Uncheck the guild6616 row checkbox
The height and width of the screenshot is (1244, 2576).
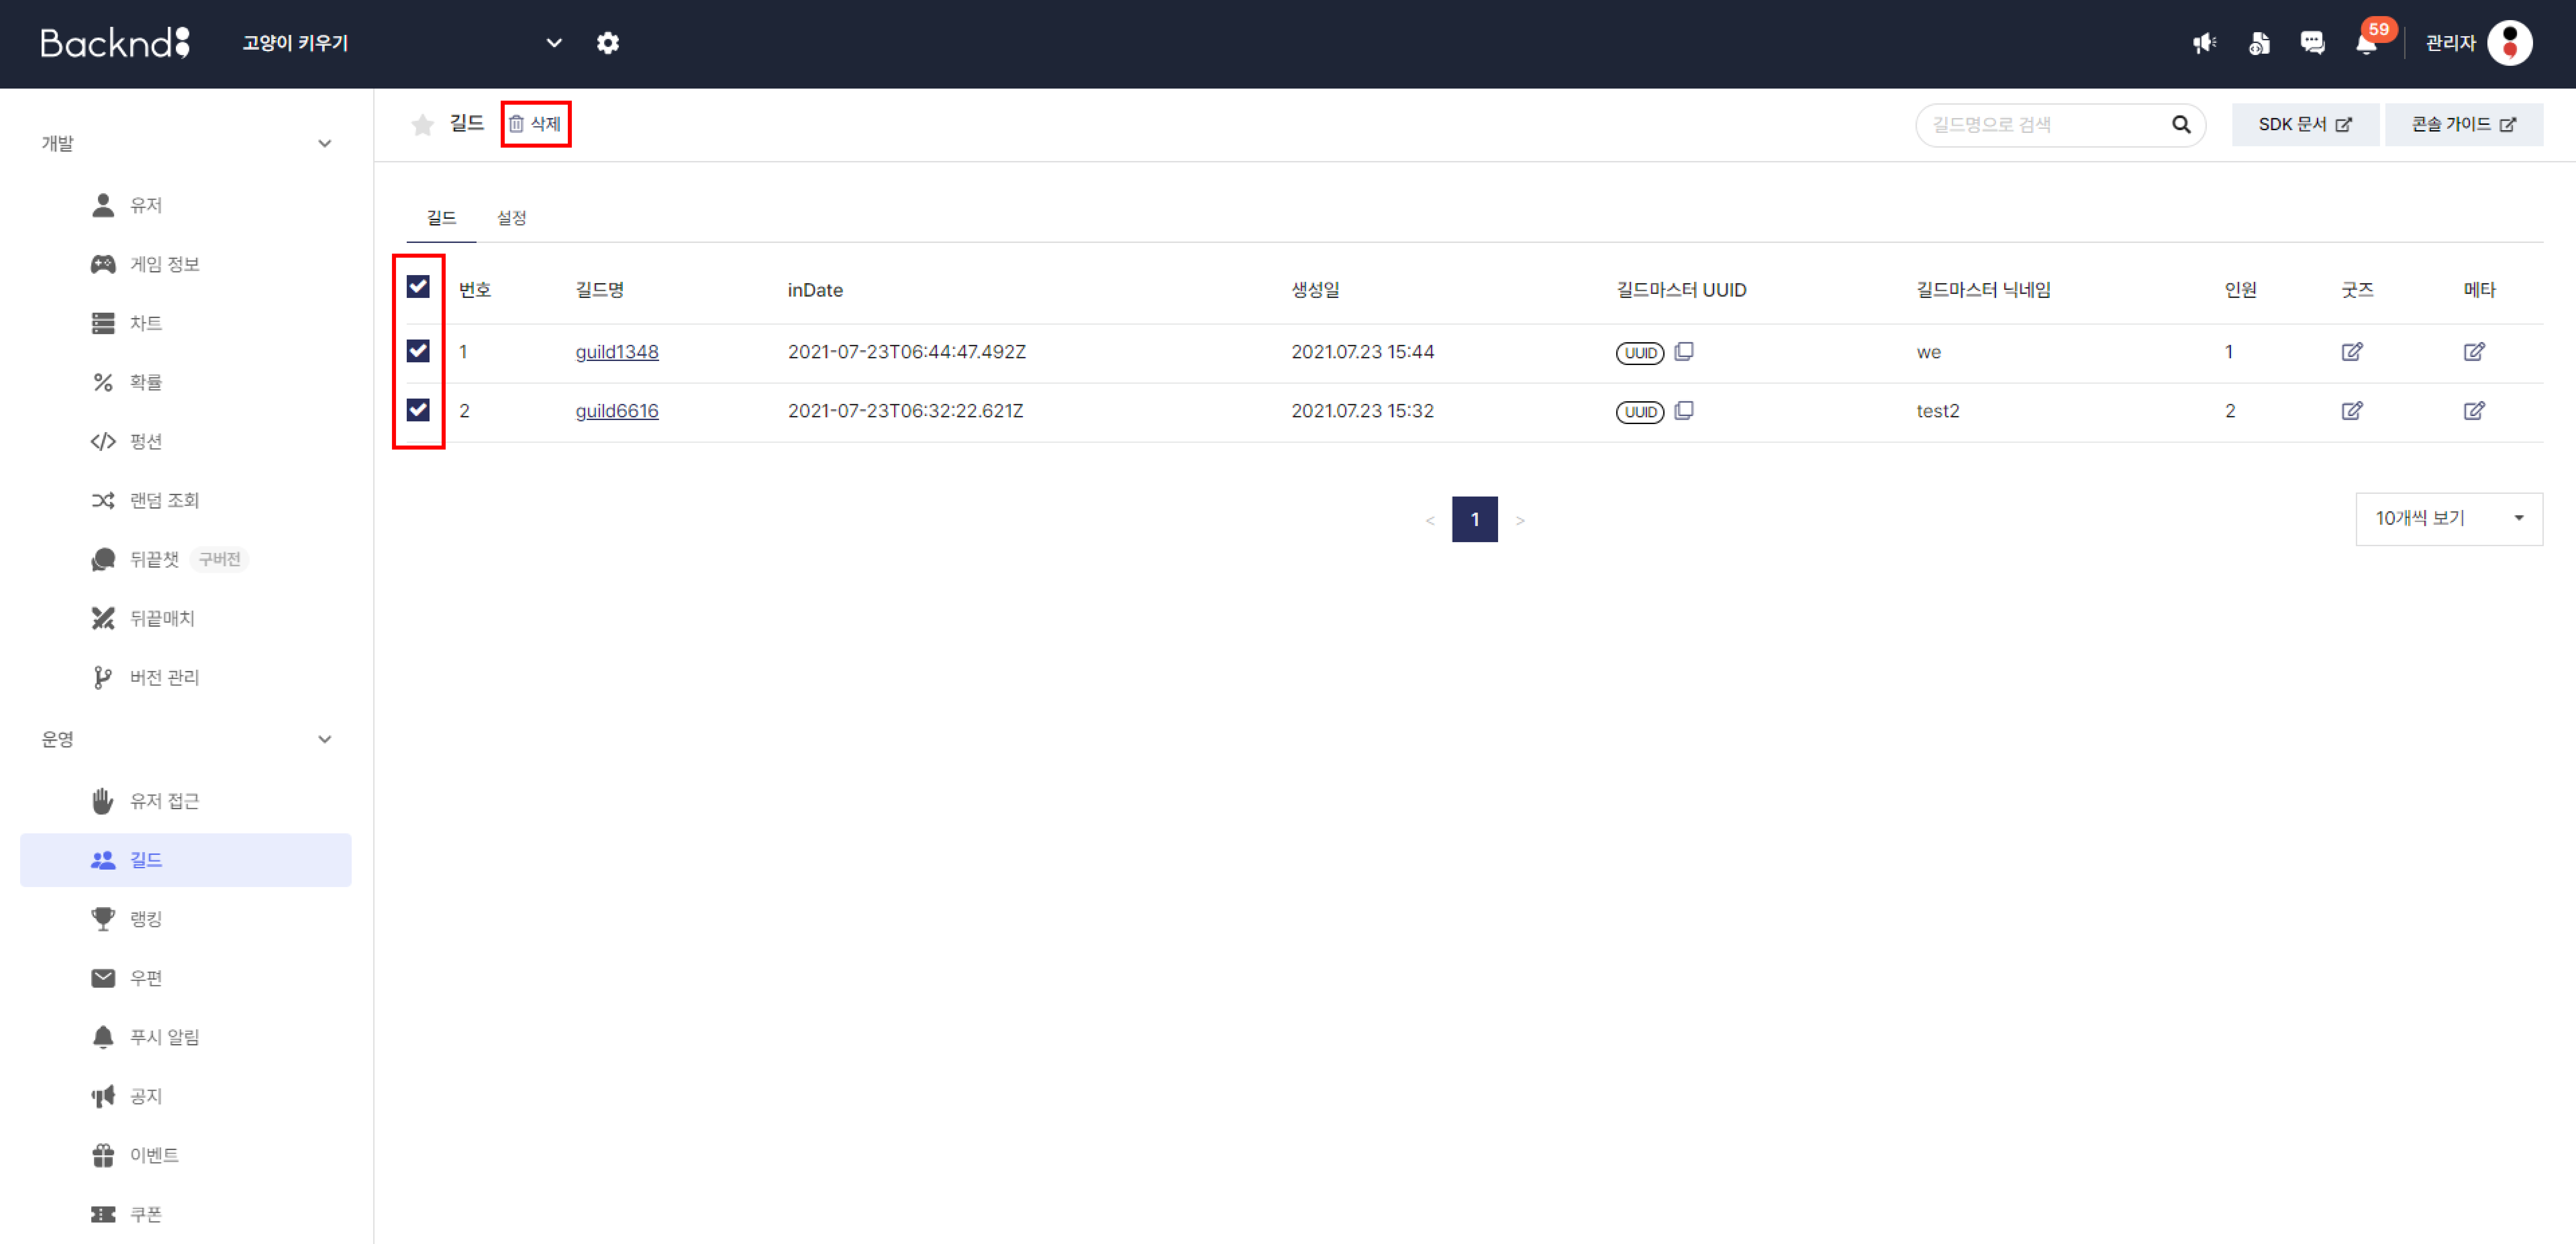pyautogui.click(x=418, y=410)
